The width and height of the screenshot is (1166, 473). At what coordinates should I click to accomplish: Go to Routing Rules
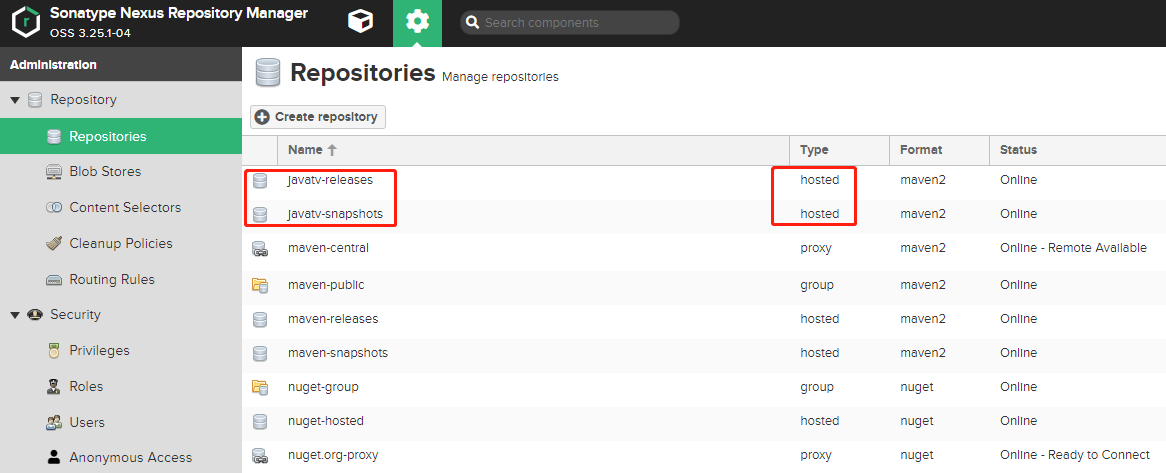click(111, 280)
